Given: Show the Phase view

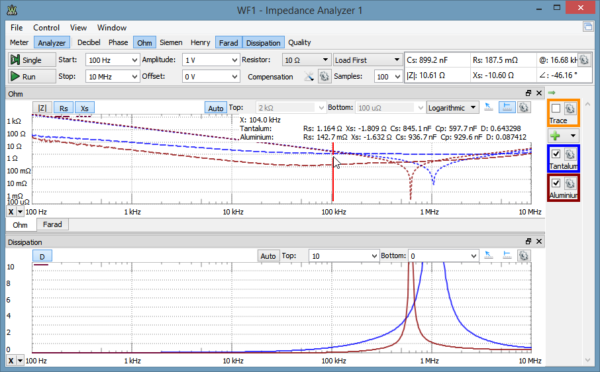Looking at the screenshot, I should click(118, 42).
